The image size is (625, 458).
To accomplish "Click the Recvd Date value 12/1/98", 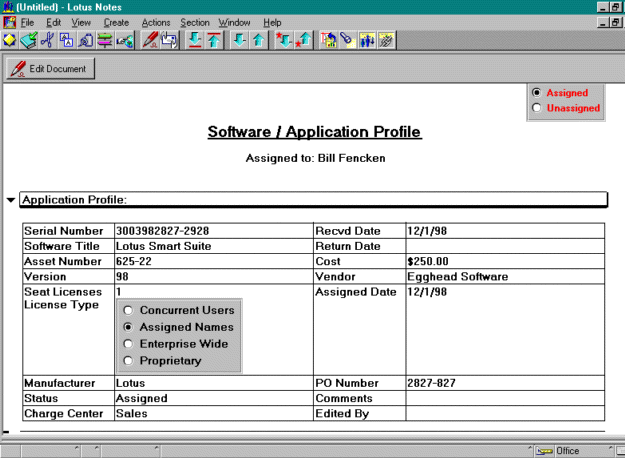I will [x=427, y=231].
